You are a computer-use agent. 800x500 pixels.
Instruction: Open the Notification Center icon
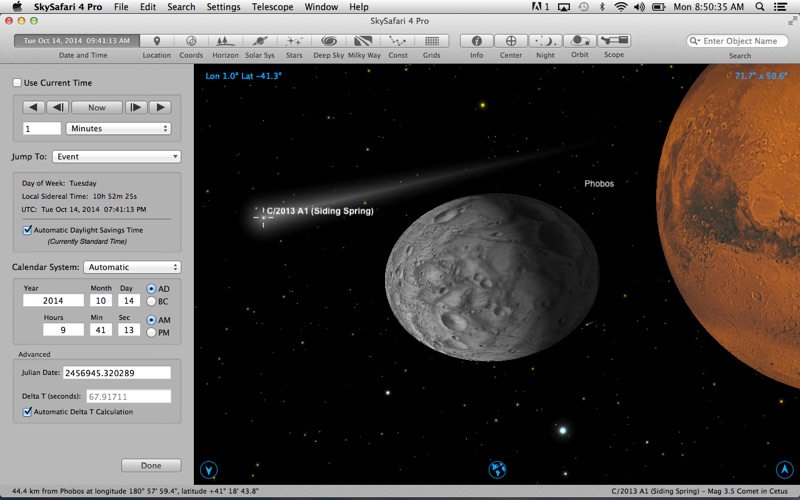tap(780, 7)
